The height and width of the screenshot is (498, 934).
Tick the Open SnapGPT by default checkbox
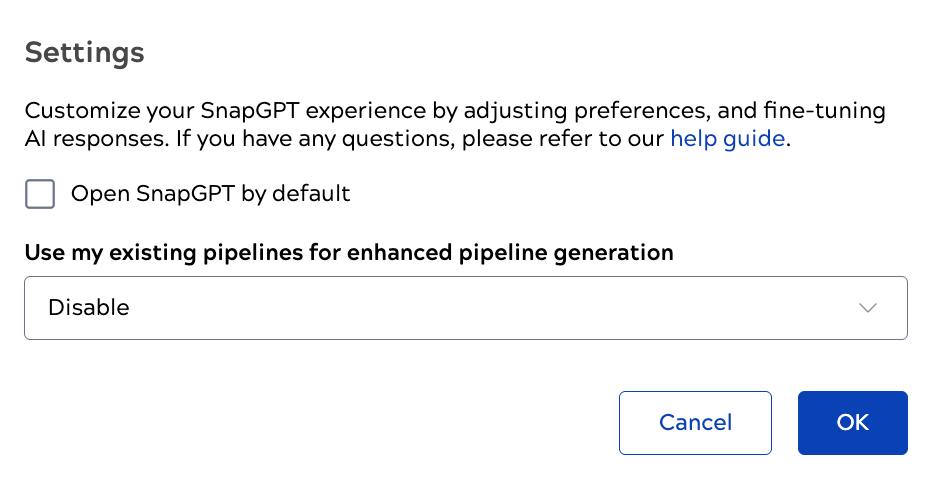click(x=40, y=194)
